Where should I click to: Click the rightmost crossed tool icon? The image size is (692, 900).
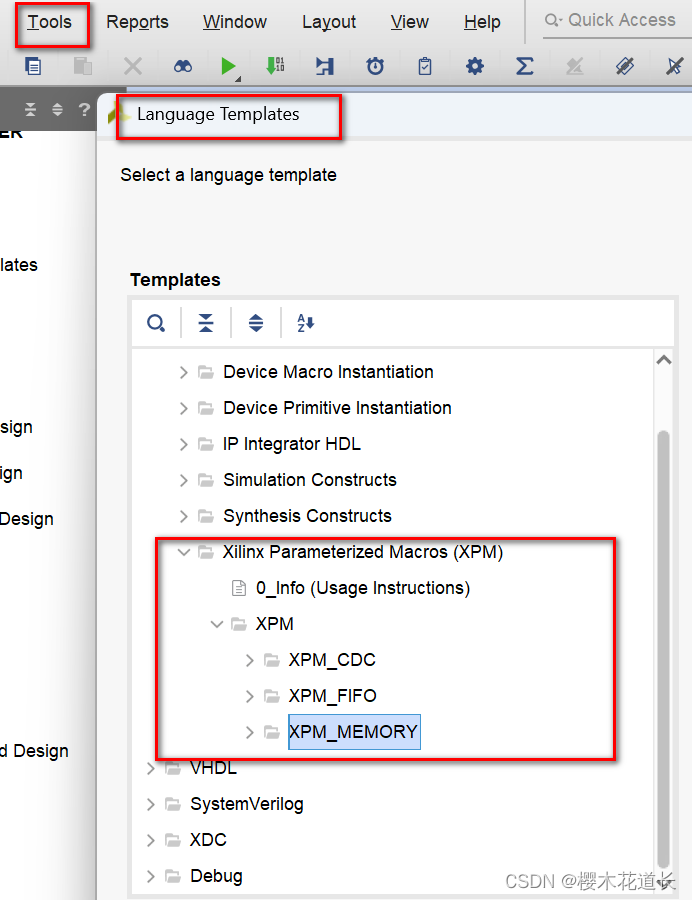674,66
